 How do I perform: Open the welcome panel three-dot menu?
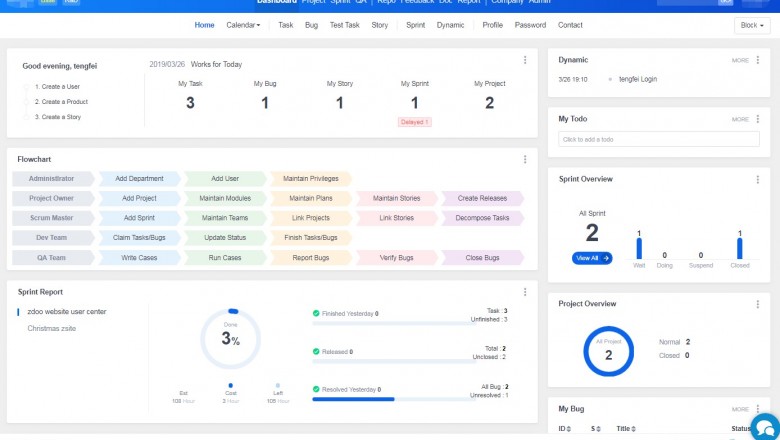525,60
